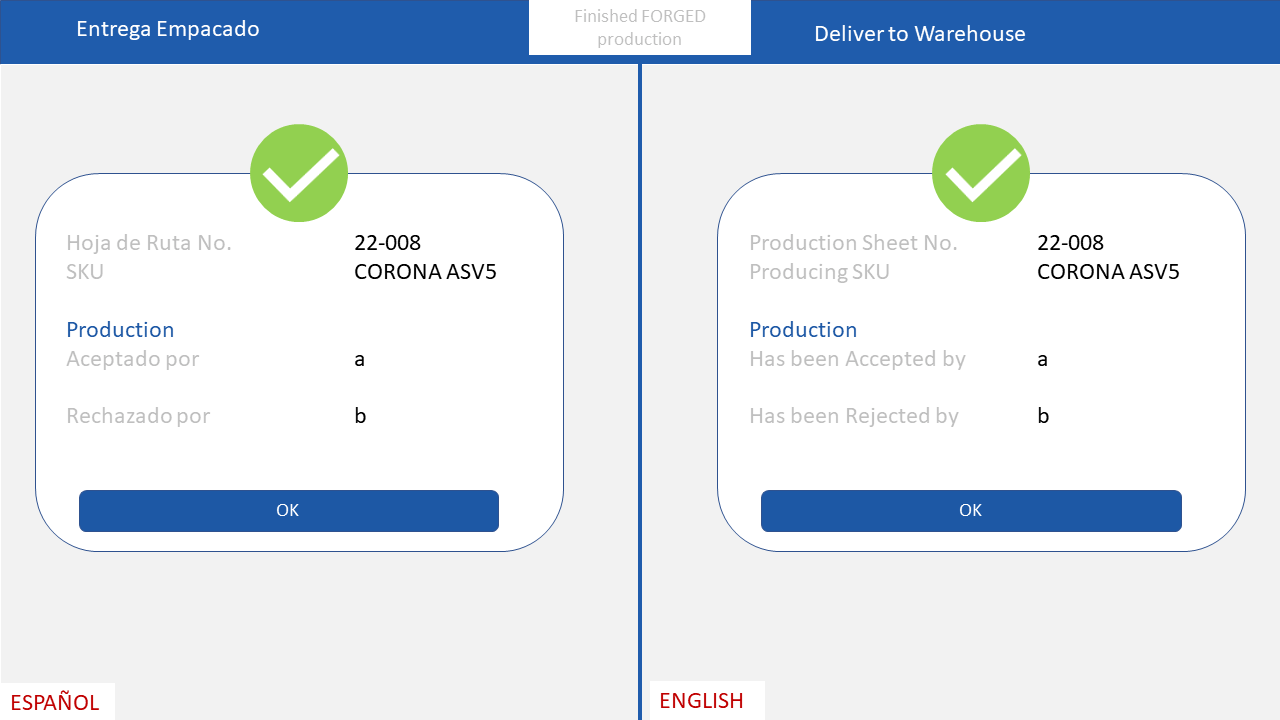The image size is (1280, 720).
Task: Click the Finished FORGED production box
Action: point(640,28)
